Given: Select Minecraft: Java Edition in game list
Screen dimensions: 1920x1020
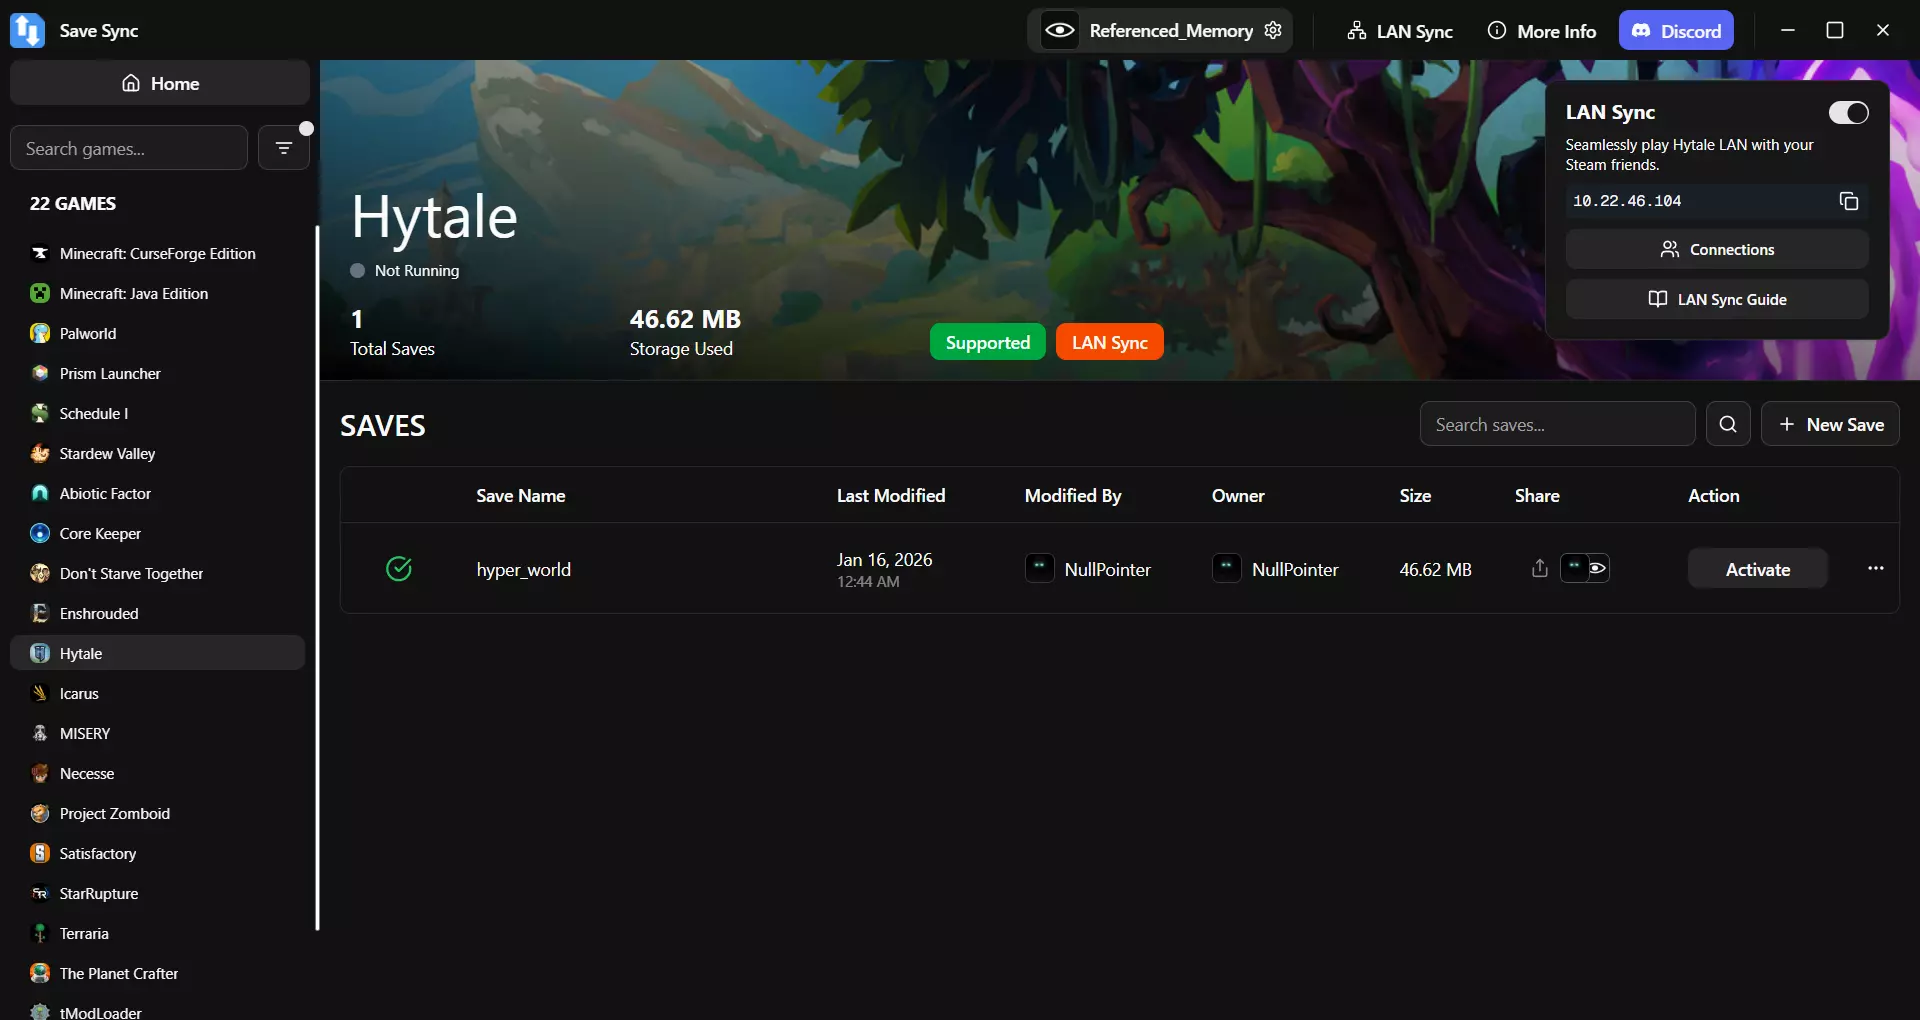Looking at the screenshot, I should [x=157, y=293].
